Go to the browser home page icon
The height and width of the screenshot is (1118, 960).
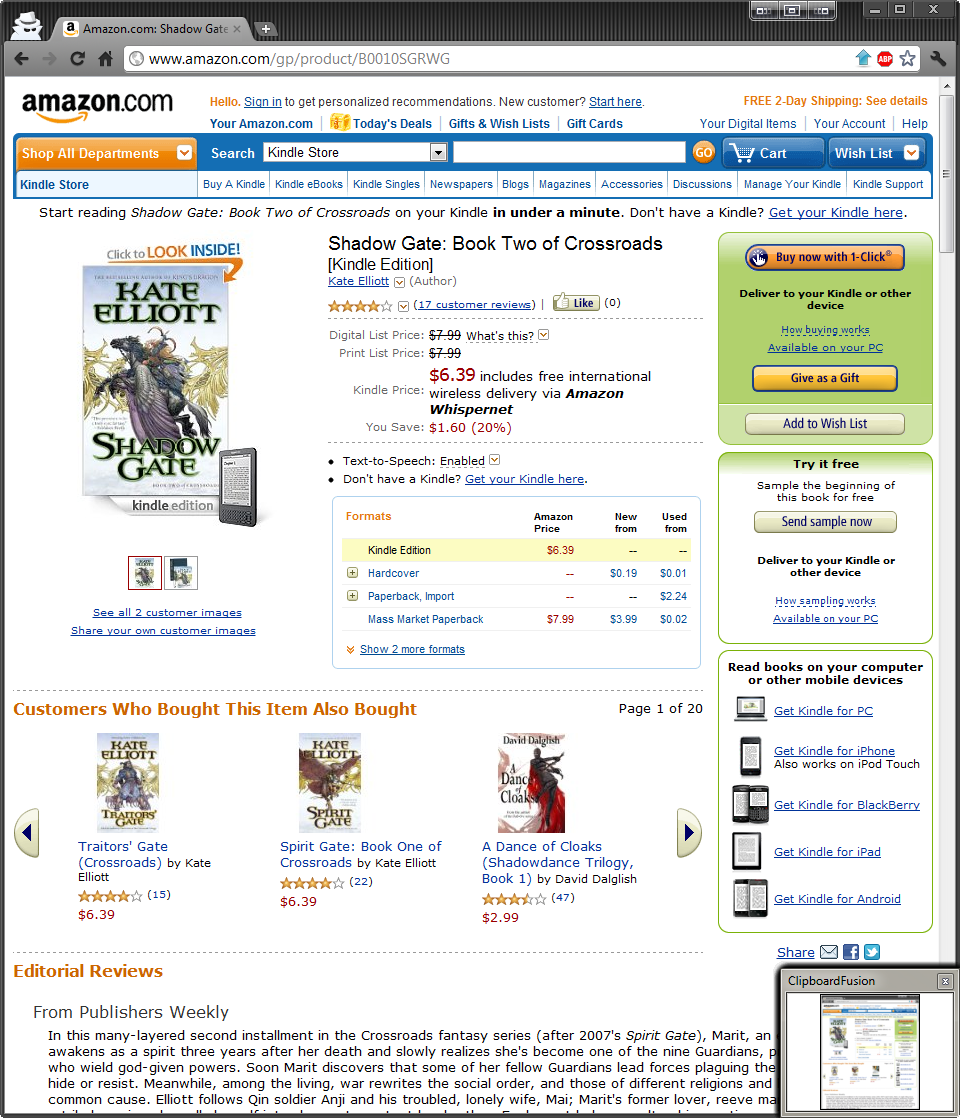point(105,58)
